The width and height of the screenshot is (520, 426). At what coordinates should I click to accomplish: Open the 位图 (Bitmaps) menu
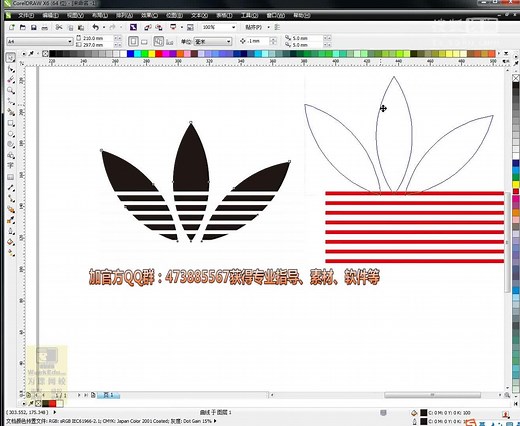tap(174, 15)
